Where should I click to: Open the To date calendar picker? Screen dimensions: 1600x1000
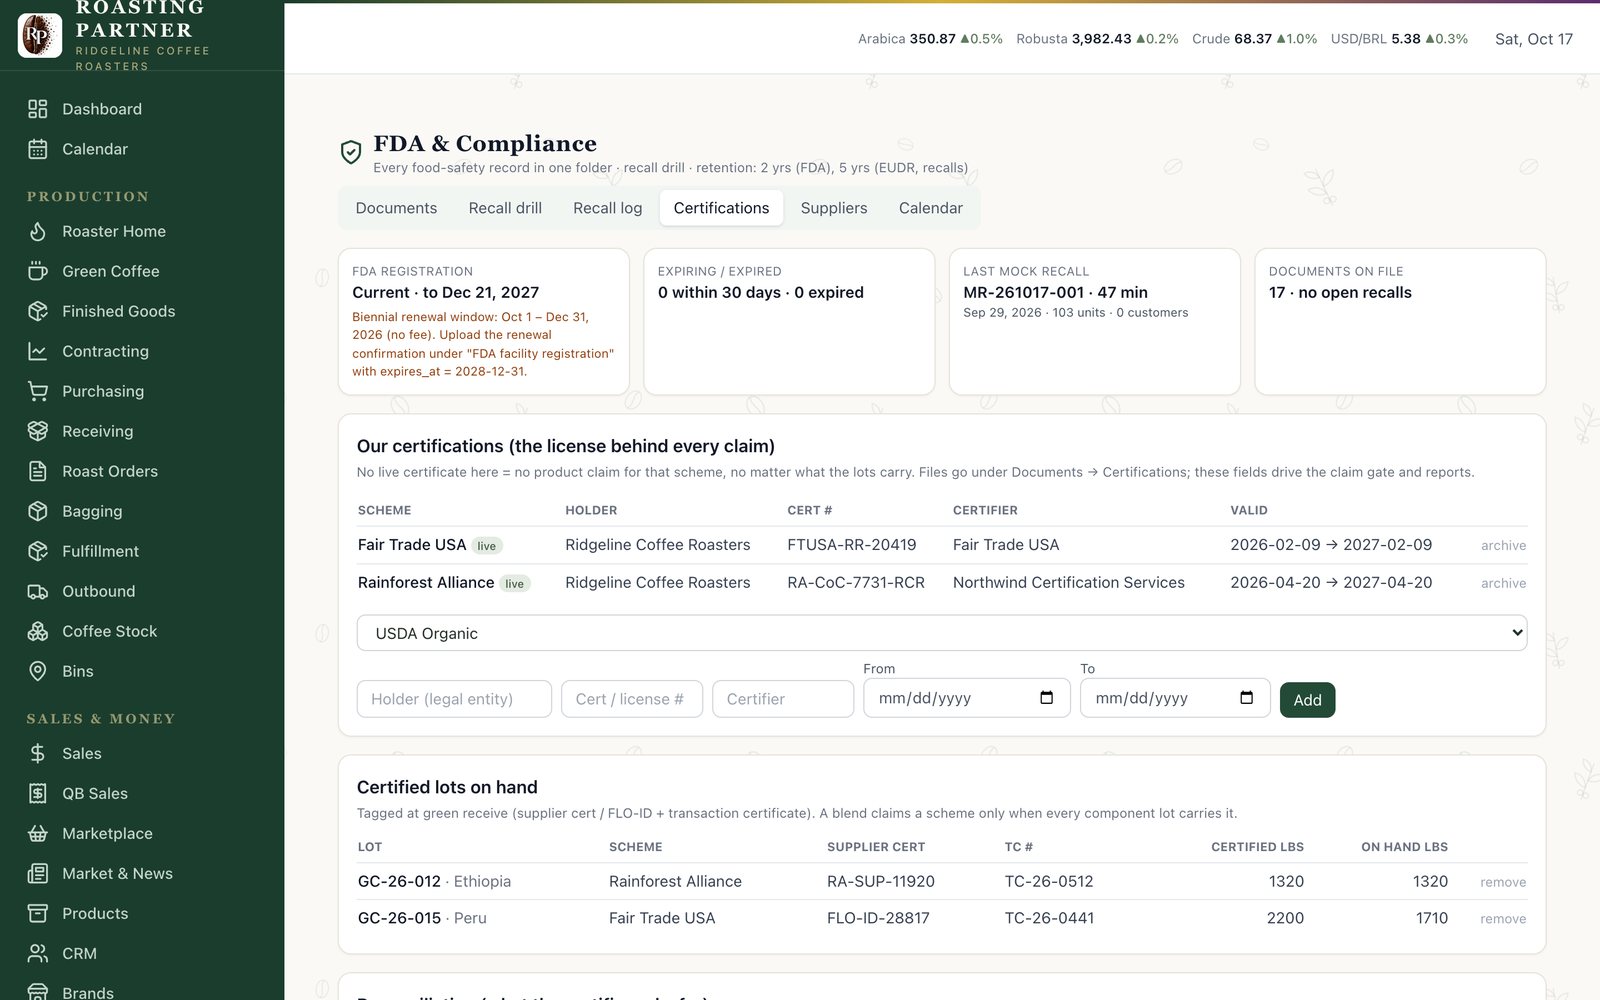pos(1246,698)
